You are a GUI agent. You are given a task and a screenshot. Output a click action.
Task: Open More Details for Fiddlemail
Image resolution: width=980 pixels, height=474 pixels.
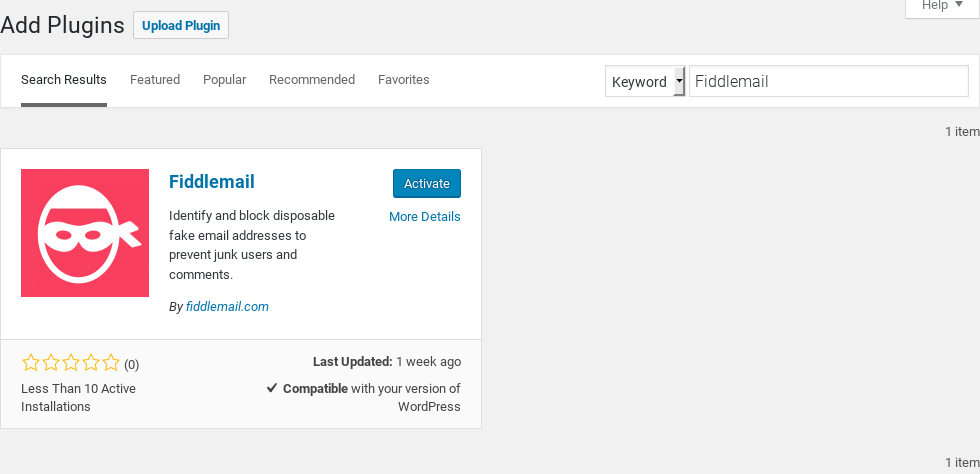pos(425,216)
